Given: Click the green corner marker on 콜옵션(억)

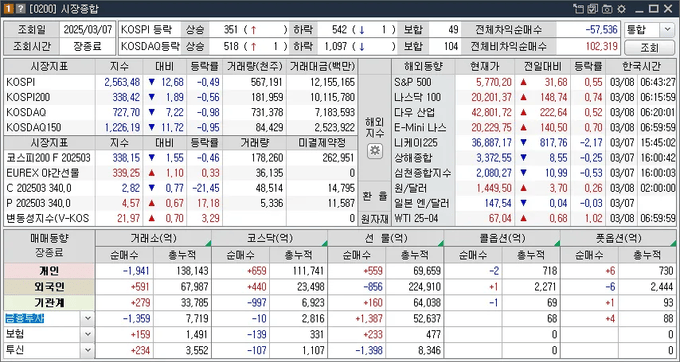Looking at the screenshot, I should click(x=557, y=244).
